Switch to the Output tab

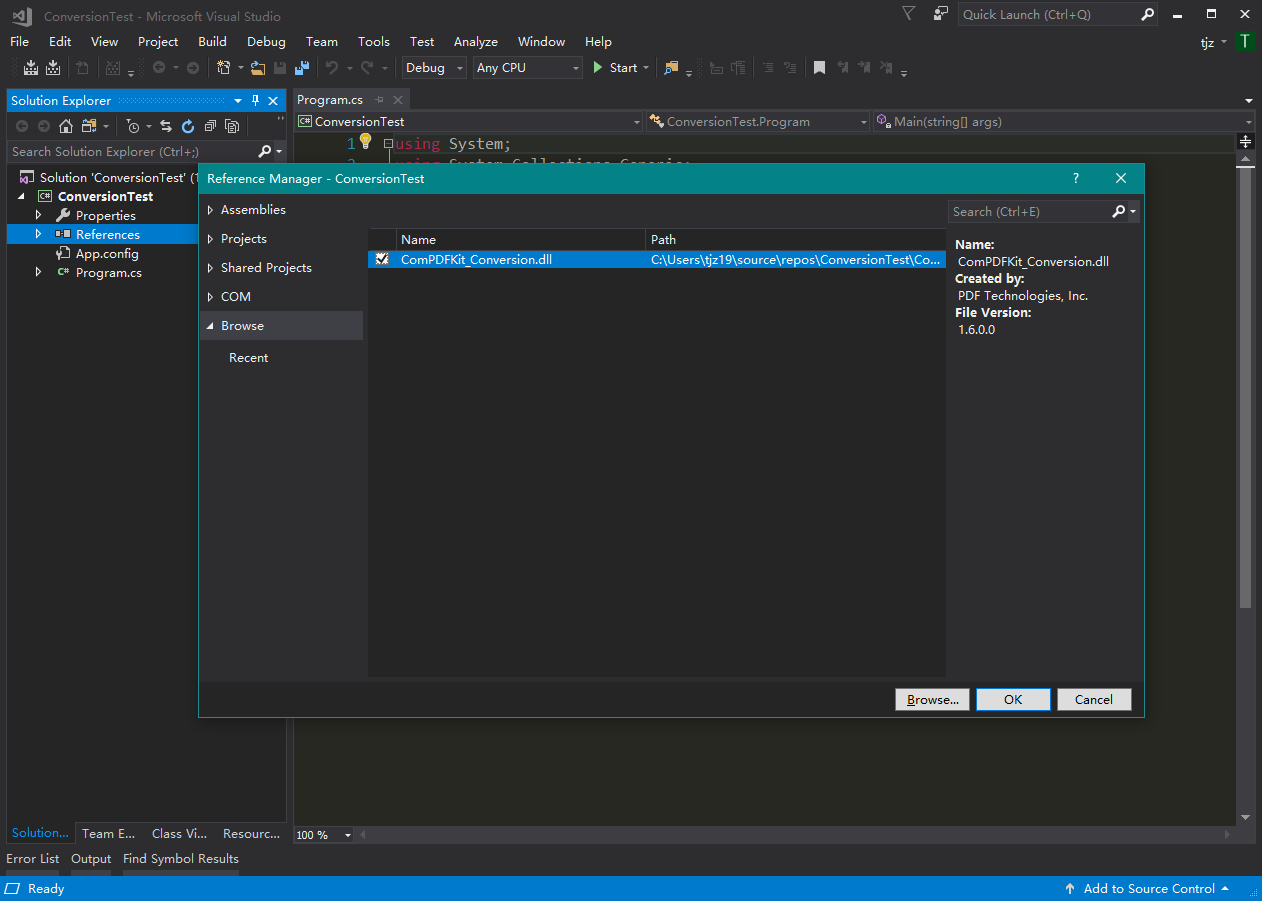91,858
